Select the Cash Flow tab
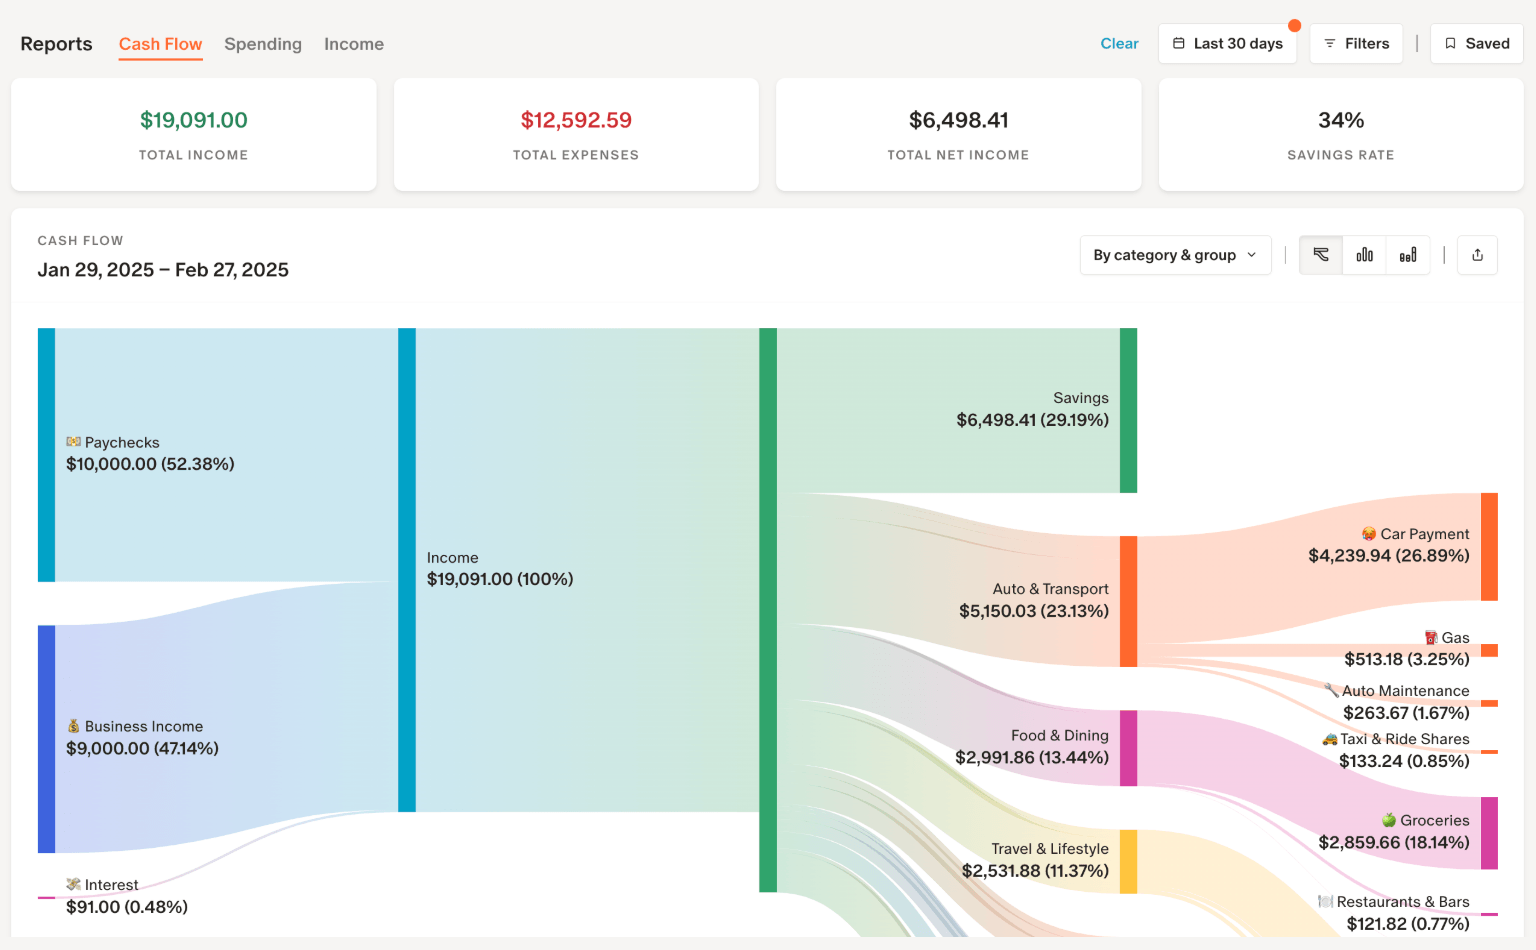The width and height of the screenshot is (1536, 950). 160,44
